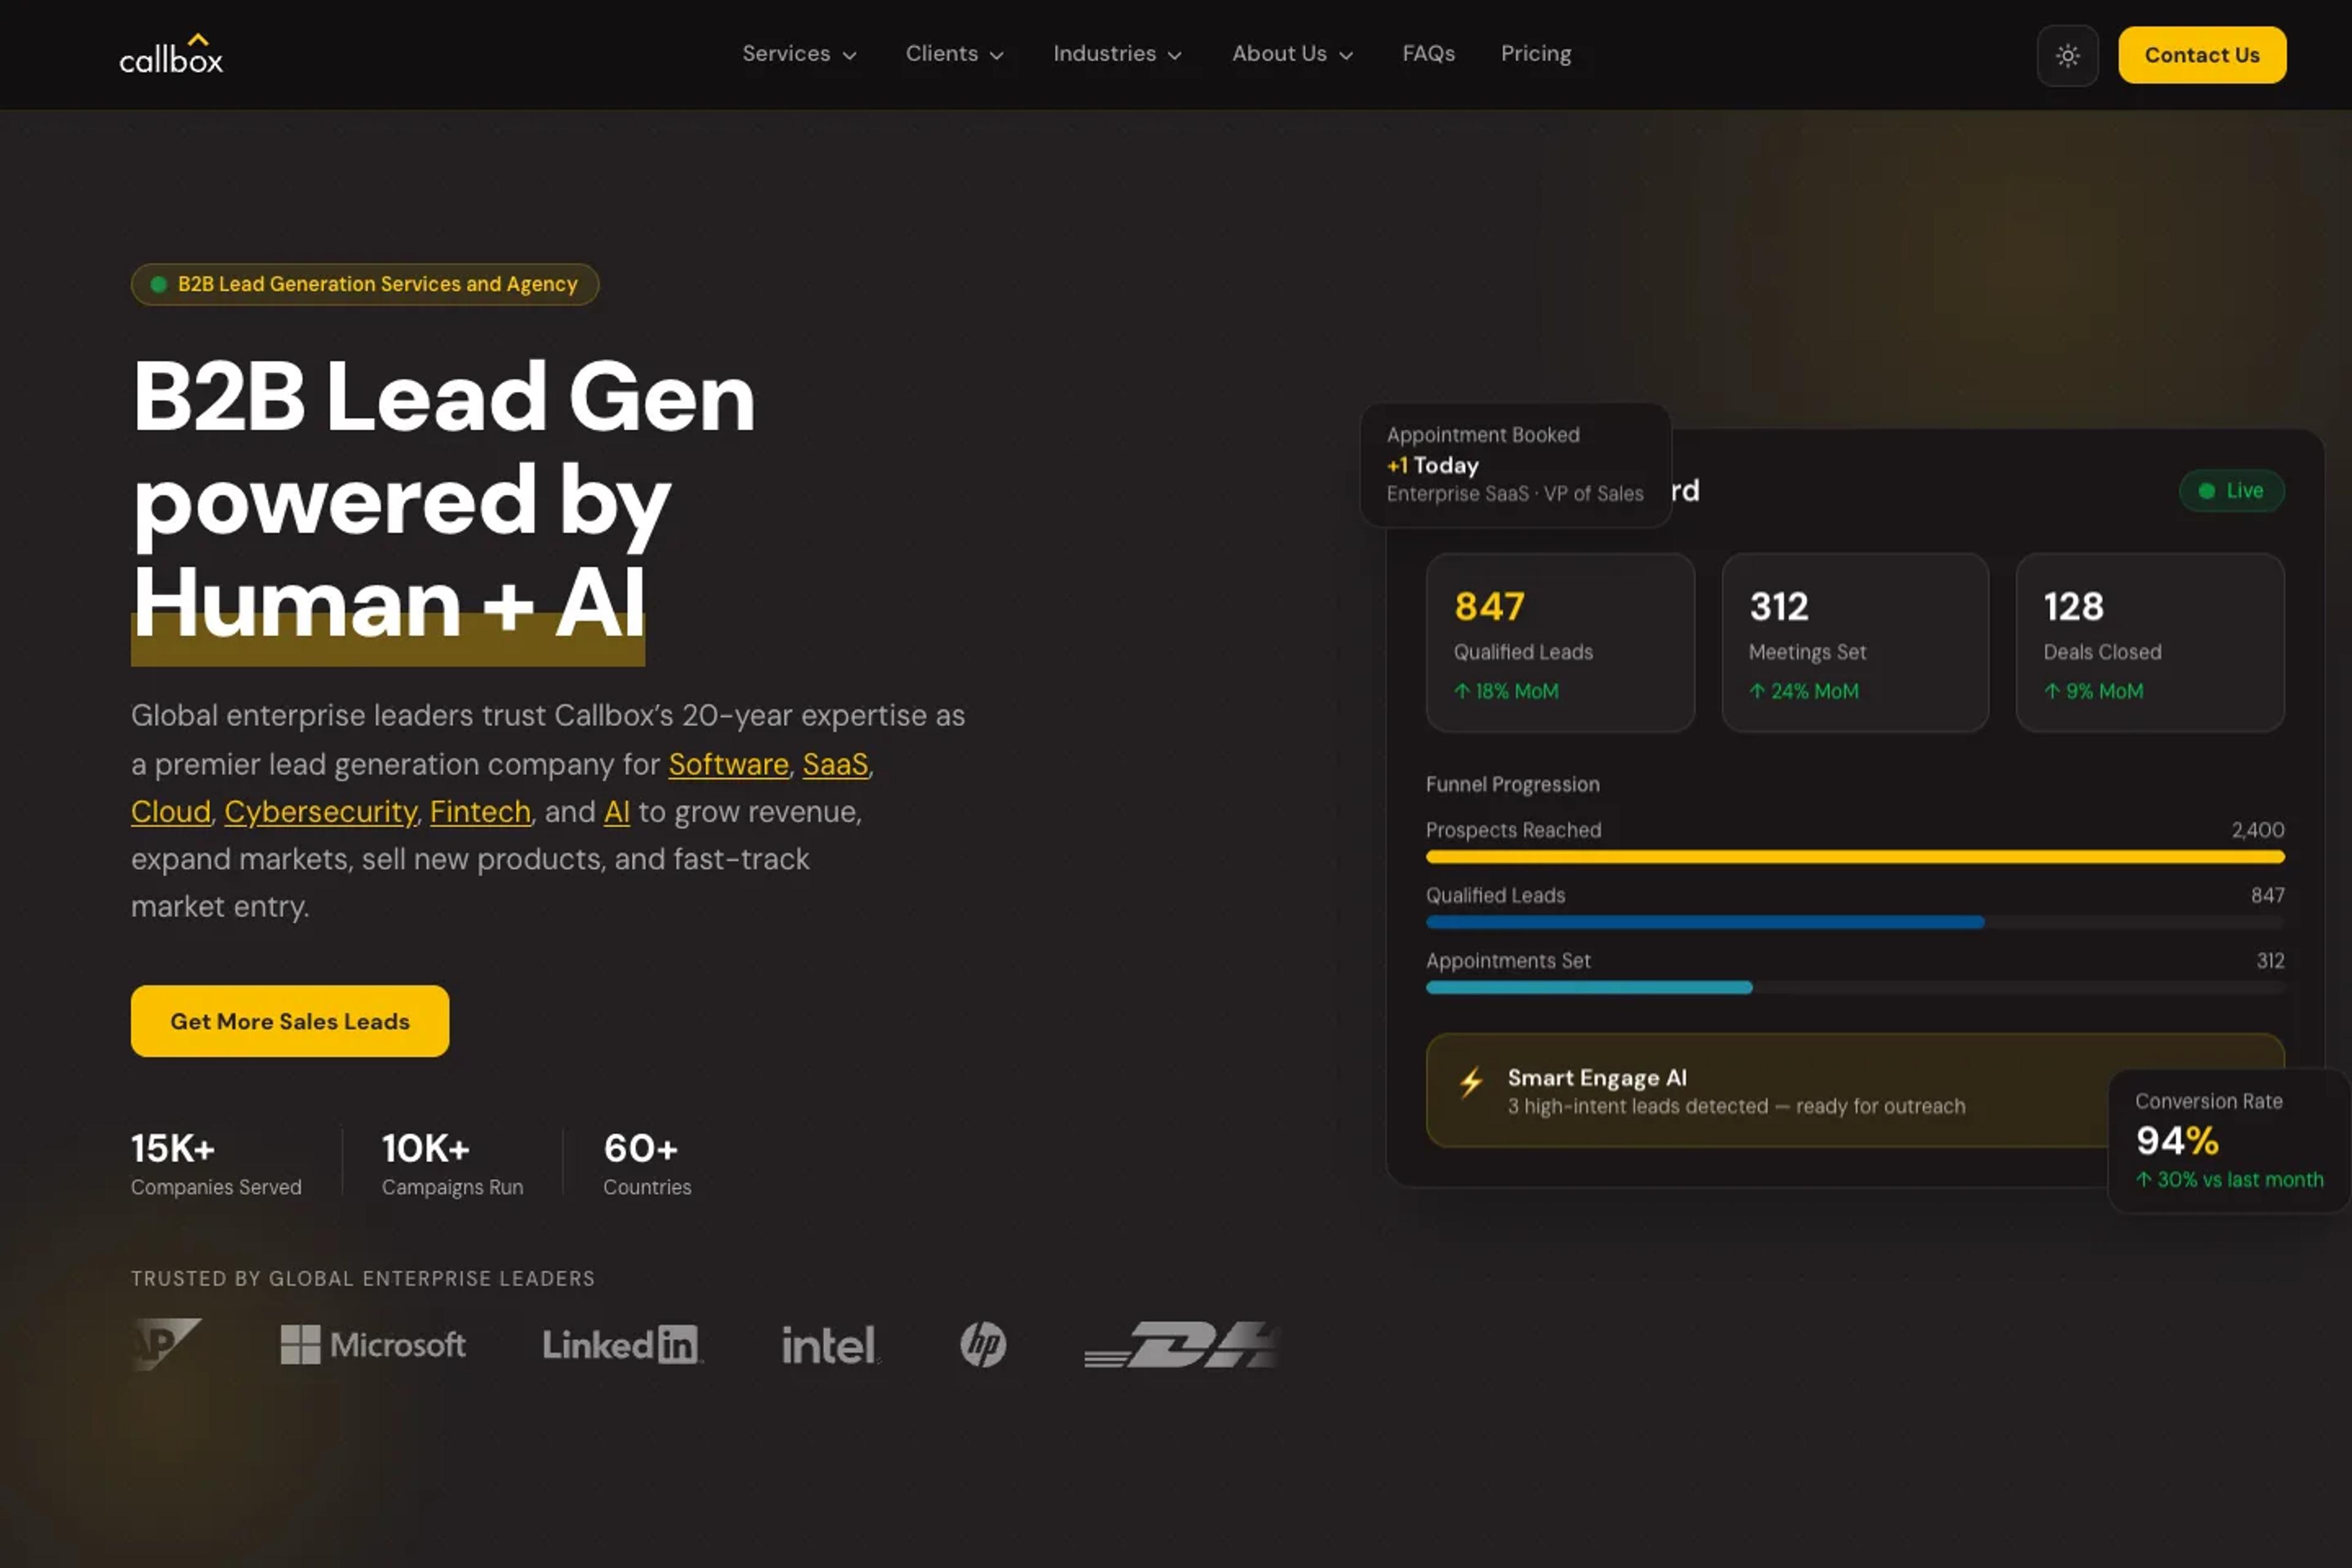Click the green Live status indicator
Screen dimensions: 2352x1568
pos(2232,491)
